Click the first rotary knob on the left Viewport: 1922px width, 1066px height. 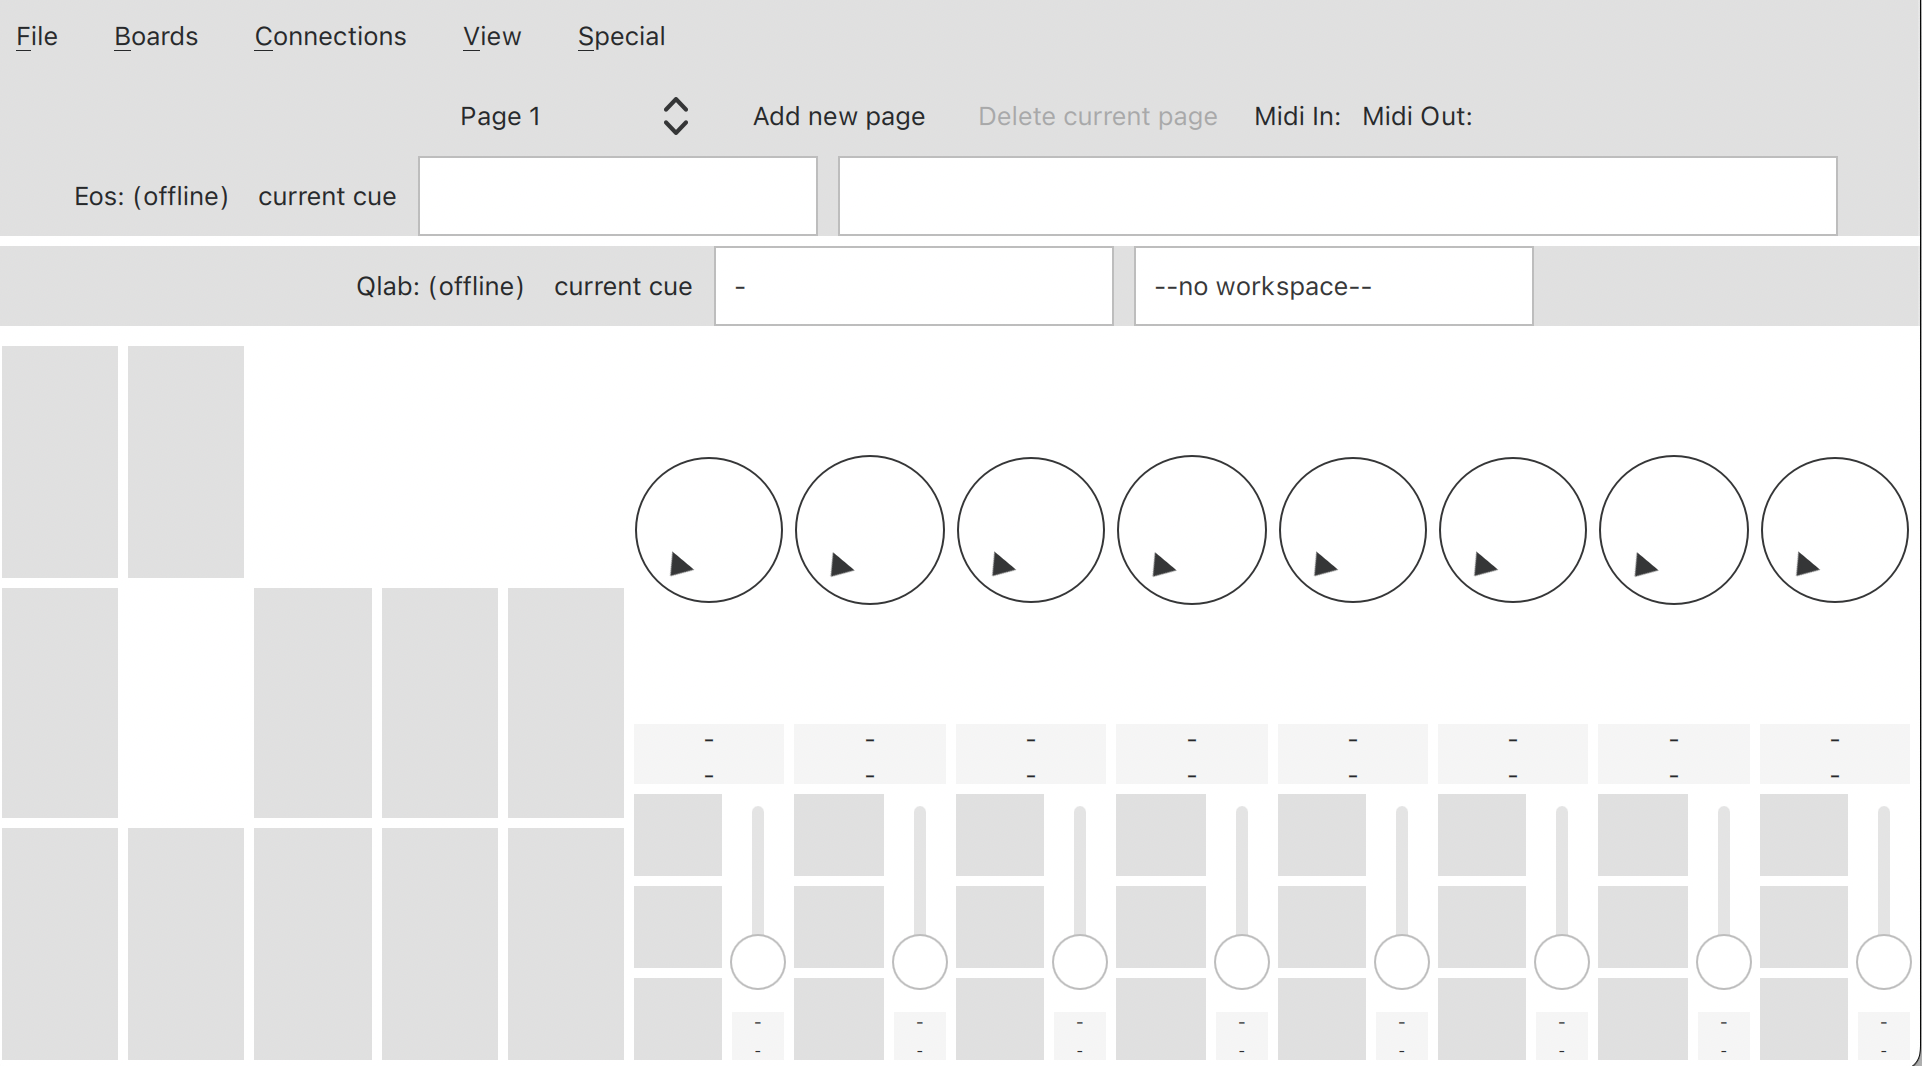click(708, 530)
